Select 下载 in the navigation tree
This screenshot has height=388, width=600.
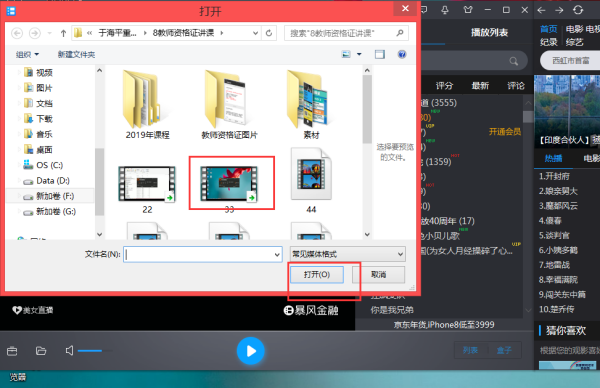click(x=44, y=119)
